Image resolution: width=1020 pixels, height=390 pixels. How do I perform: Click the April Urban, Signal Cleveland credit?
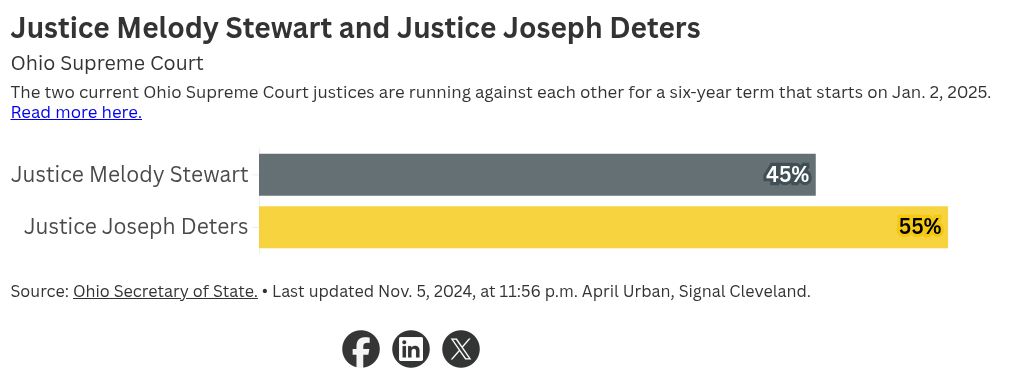click(x=696, y=291)
